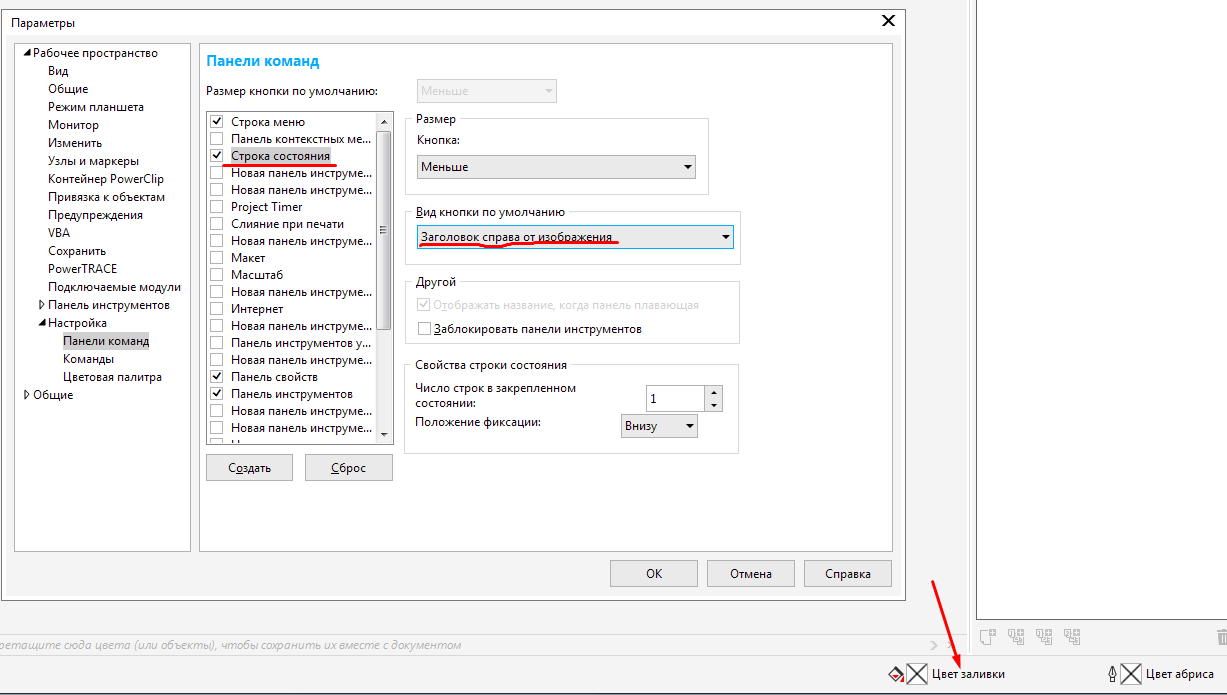Decrease Число строк with the down arrow
This screenshot has height=695, width=1227.
713,405
